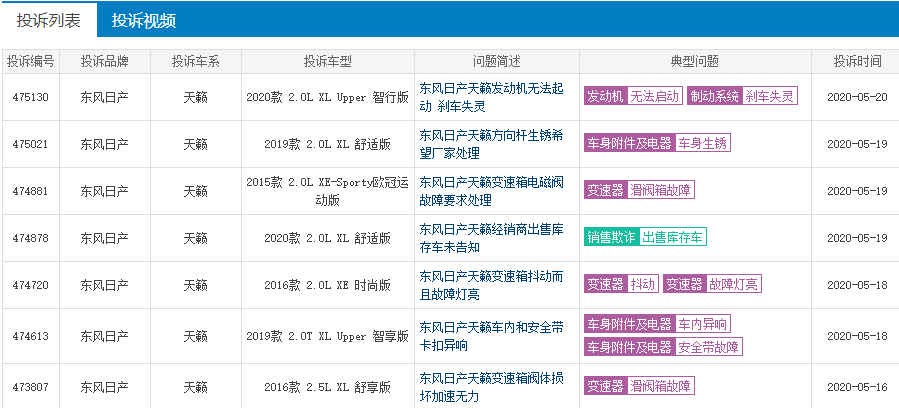This screenshot has height=408, width=899.
Task: Select complaint number 475130
Action: tap(30, 97)
